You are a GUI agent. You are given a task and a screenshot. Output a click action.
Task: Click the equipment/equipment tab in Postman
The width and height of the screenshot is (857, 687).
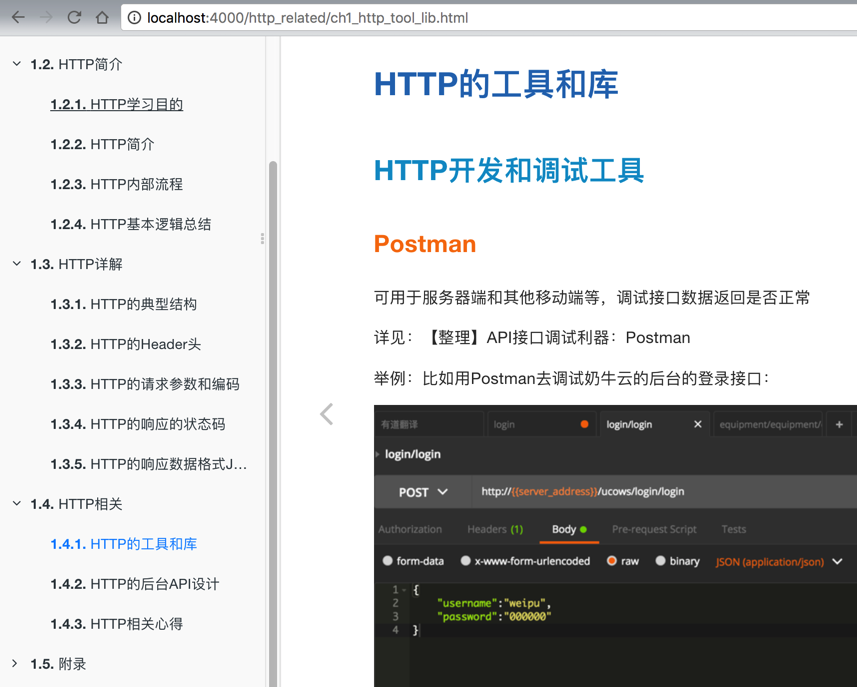pyautogui.click(x=768, y=424)
